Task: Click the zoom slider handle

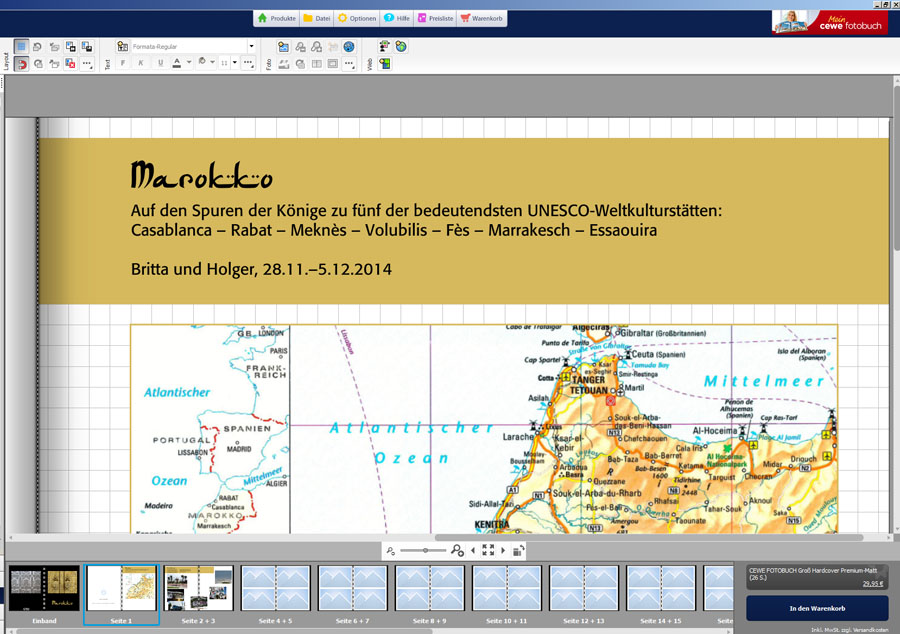Action: [425, 551]
